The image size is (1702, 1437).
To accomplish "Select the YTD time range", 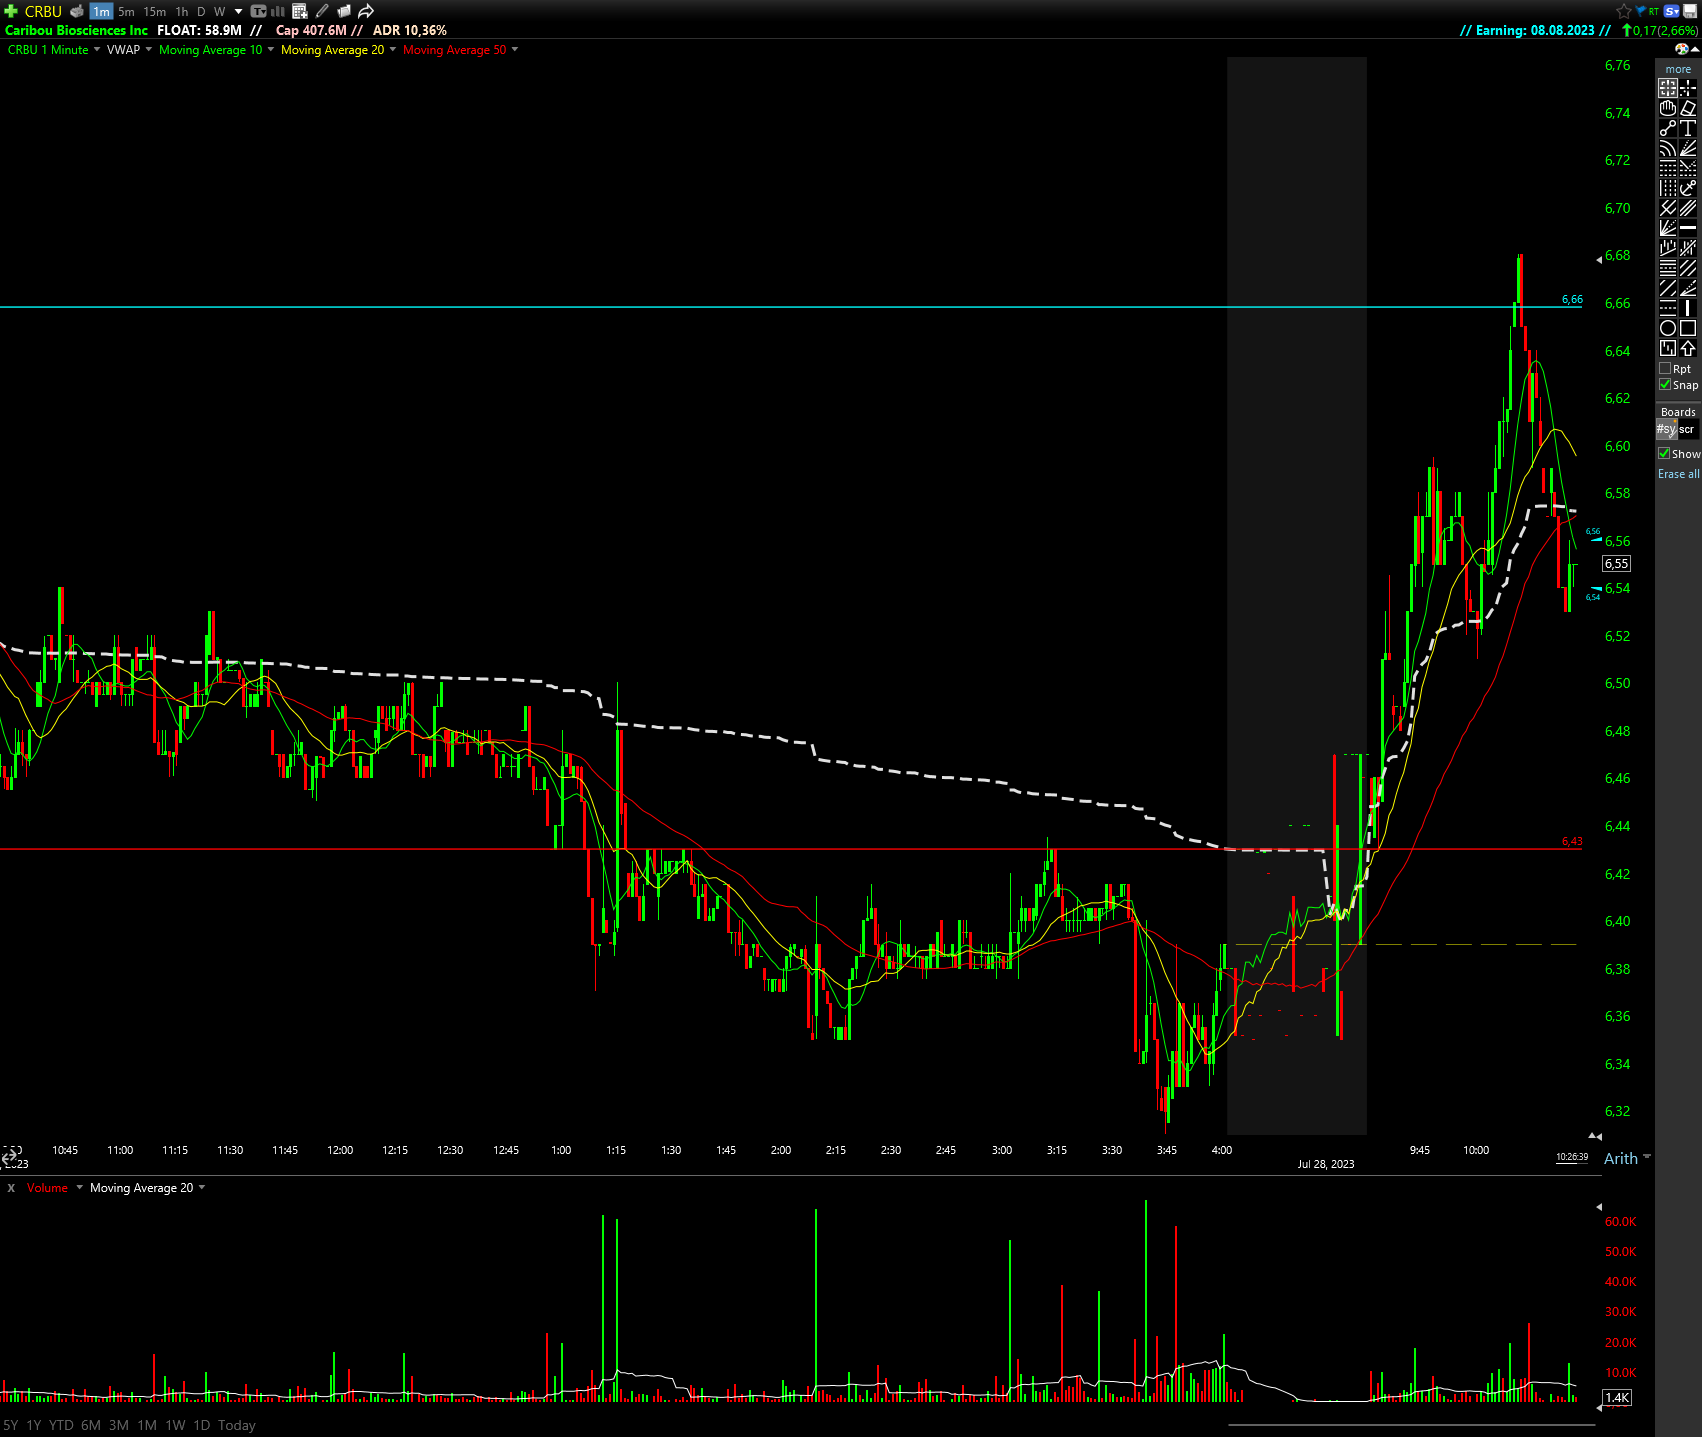I will pos(61,1425).
